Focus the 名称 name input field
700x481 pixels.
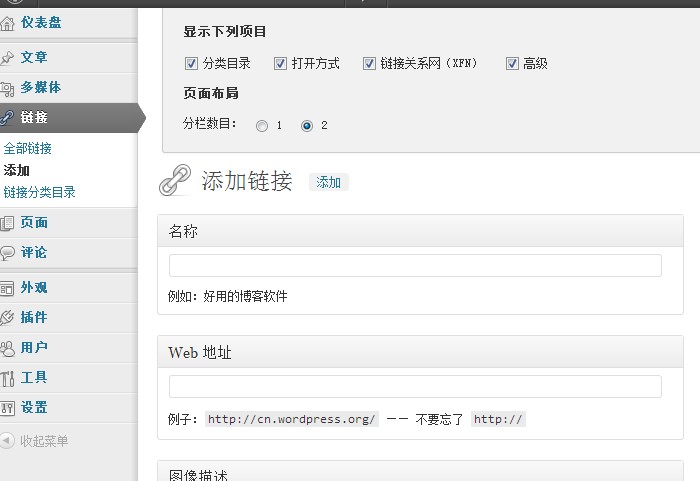click(x=415, y=266)
